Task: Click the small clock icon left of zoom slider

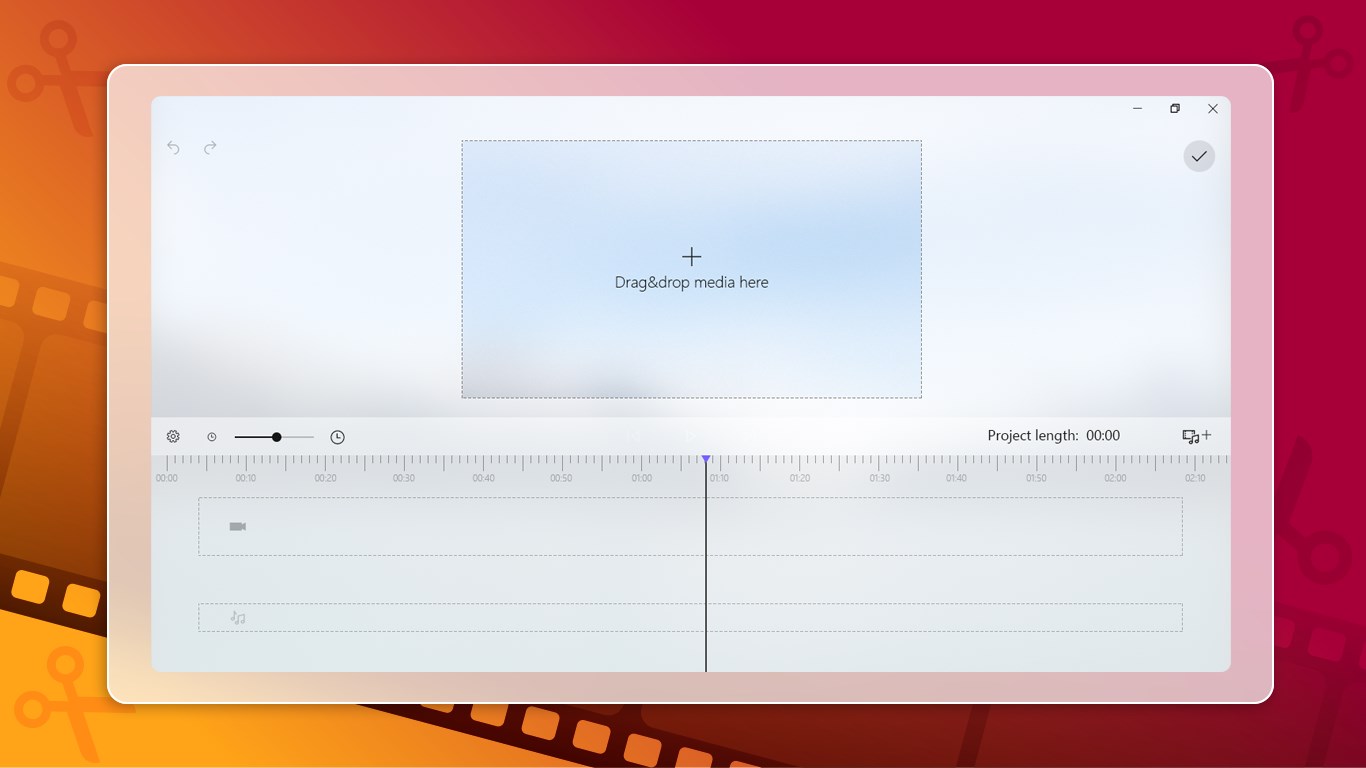Action: [x=211, y=436]
